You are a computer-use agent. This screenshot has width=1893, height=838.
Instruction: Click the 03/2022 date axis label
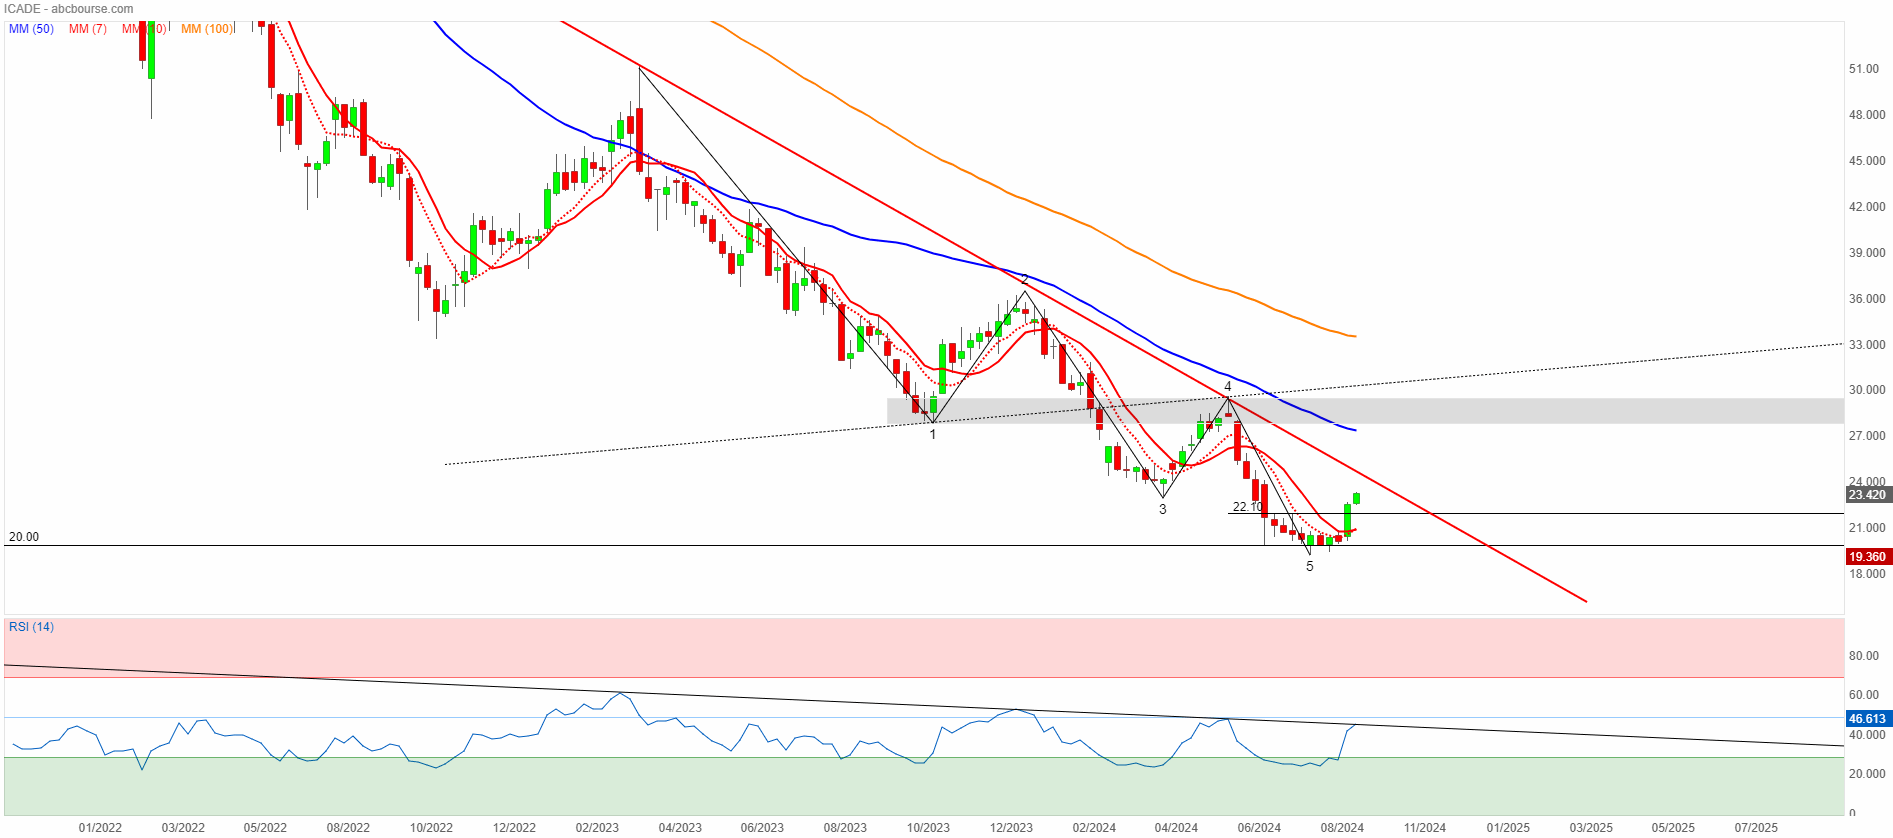pos(183,828)
